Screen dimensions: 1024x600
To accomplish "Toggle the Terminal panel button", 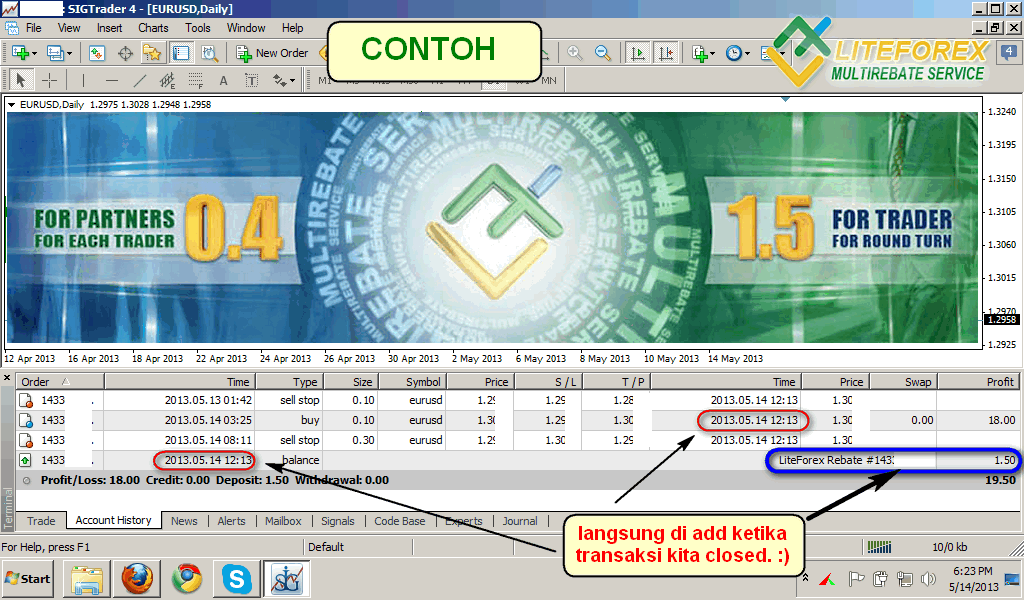I will tap(180, 53).
